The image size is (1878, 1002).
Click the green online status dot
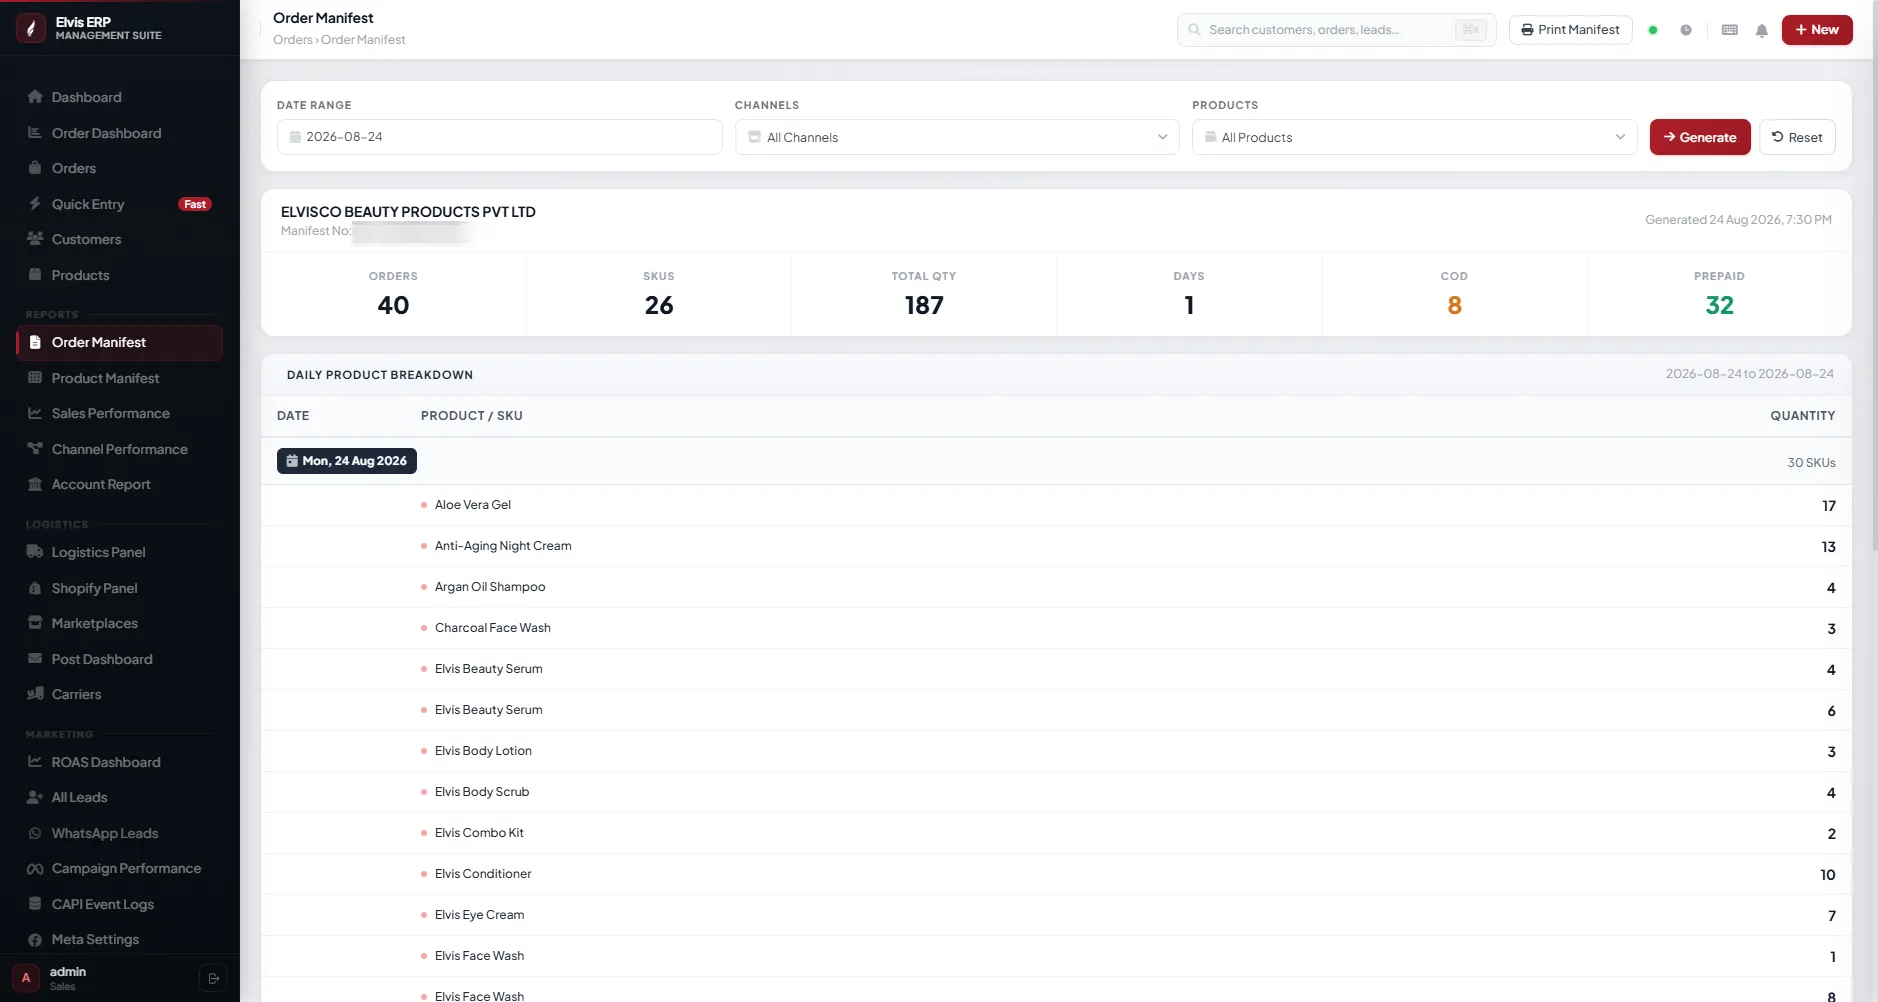click(1653, 30)
